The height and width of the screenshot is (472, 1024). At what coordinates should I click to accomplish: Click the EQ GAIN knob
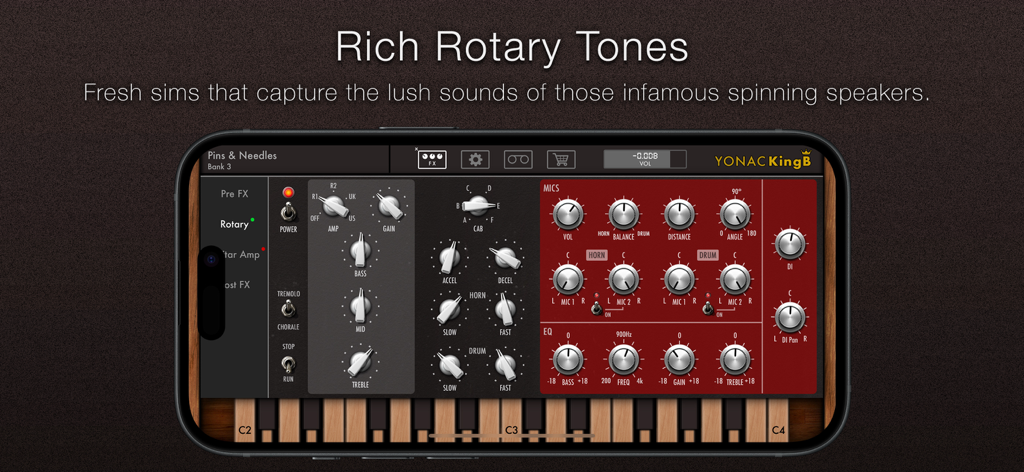point(679,360)
